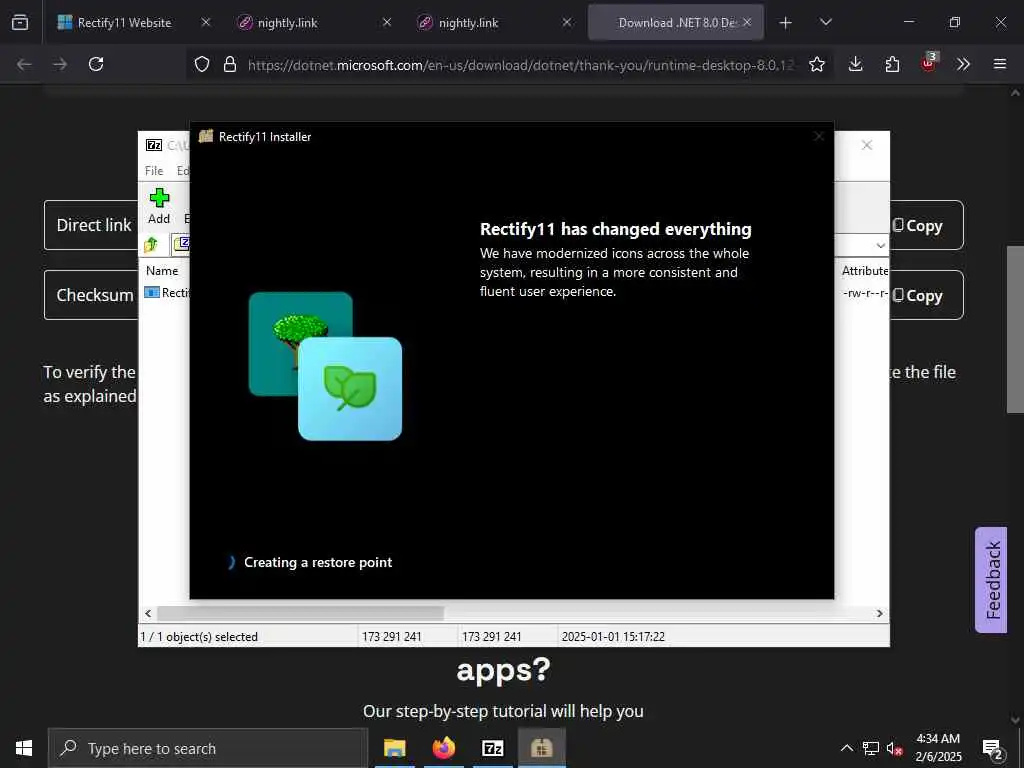
Task: Sort by the Attributes column in 7-Zip
Action: (x=864, y=270)
